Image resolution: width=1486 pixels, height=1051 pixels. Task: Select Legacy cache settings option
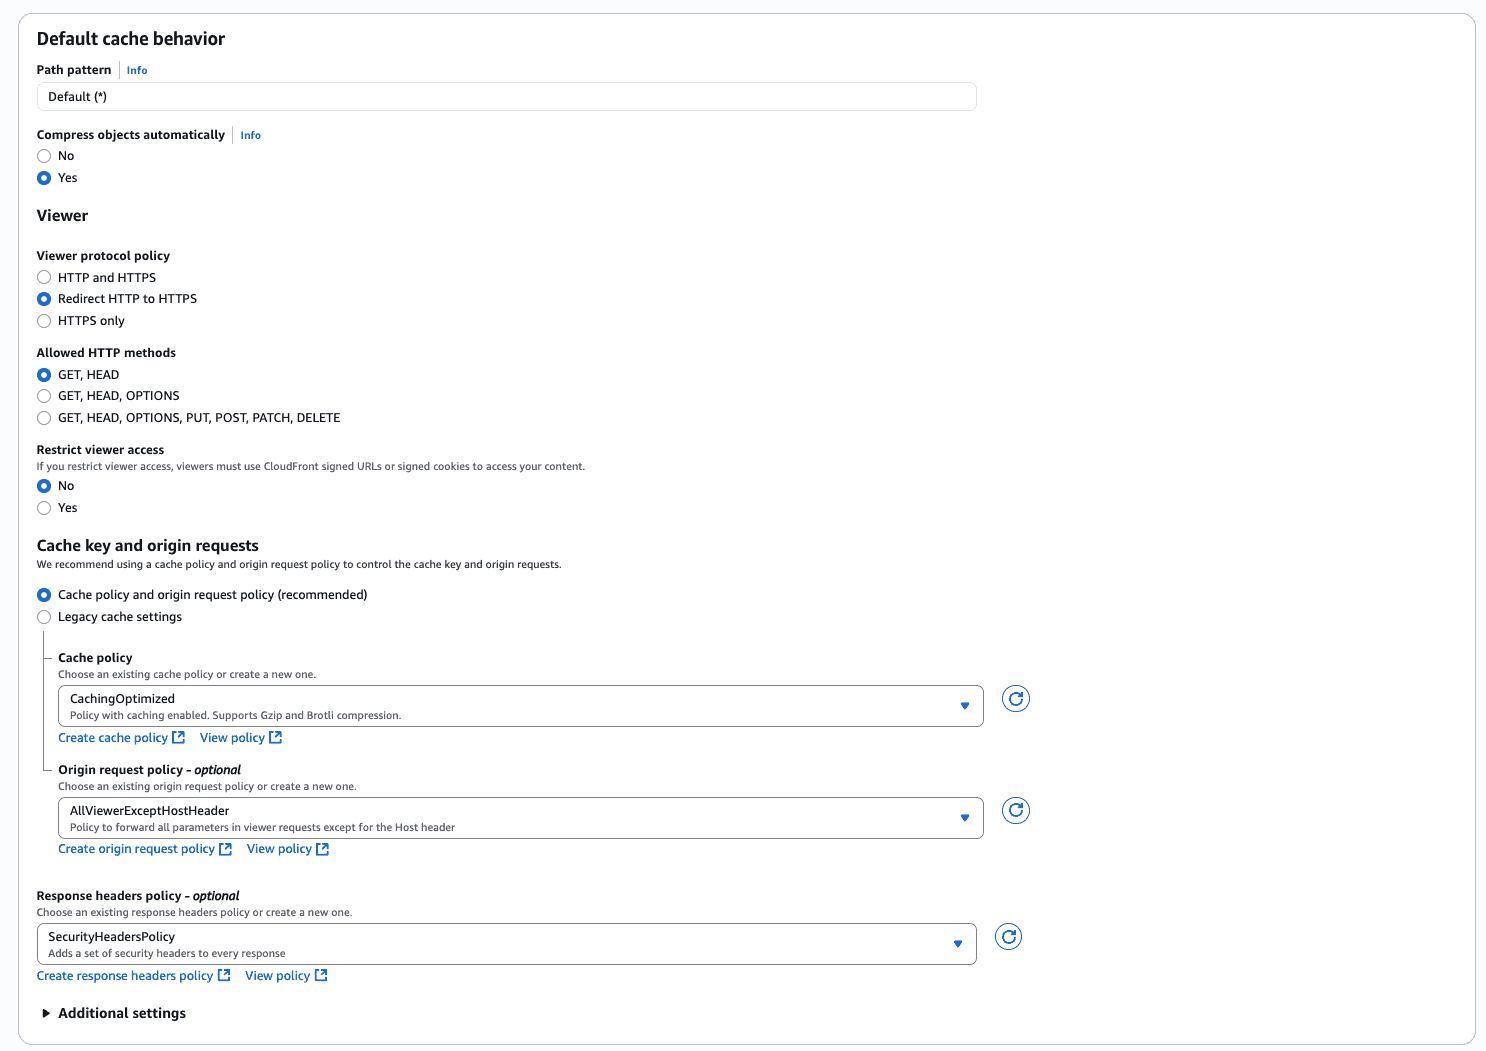click(44, 617)
